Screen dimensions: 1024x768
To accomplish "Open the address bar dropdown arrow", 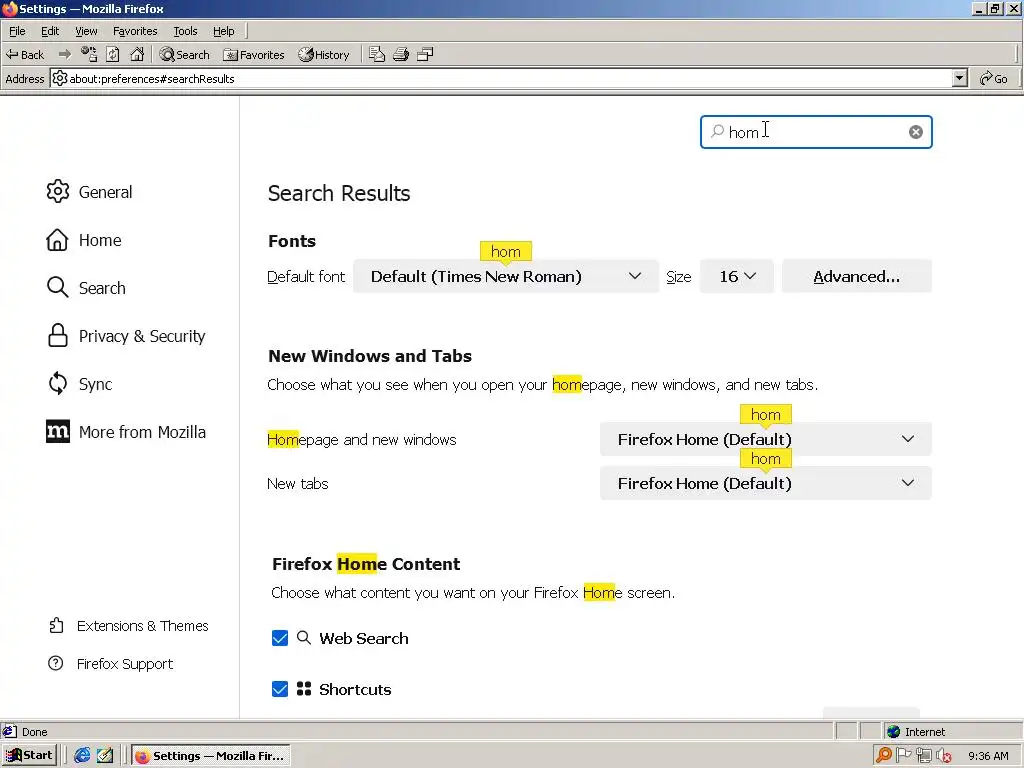I will [959, 78].
